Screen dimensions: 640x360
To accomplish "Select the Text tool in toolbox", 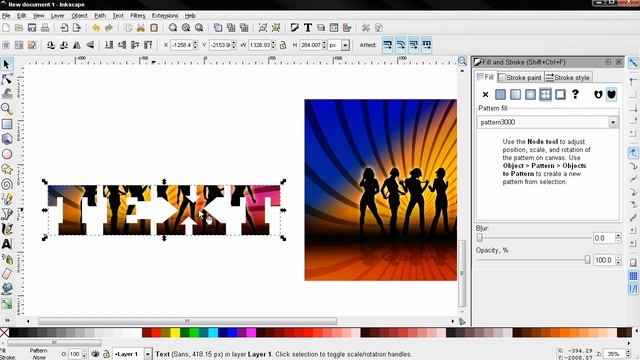I will pyautogui.click(x=7, y=244).
